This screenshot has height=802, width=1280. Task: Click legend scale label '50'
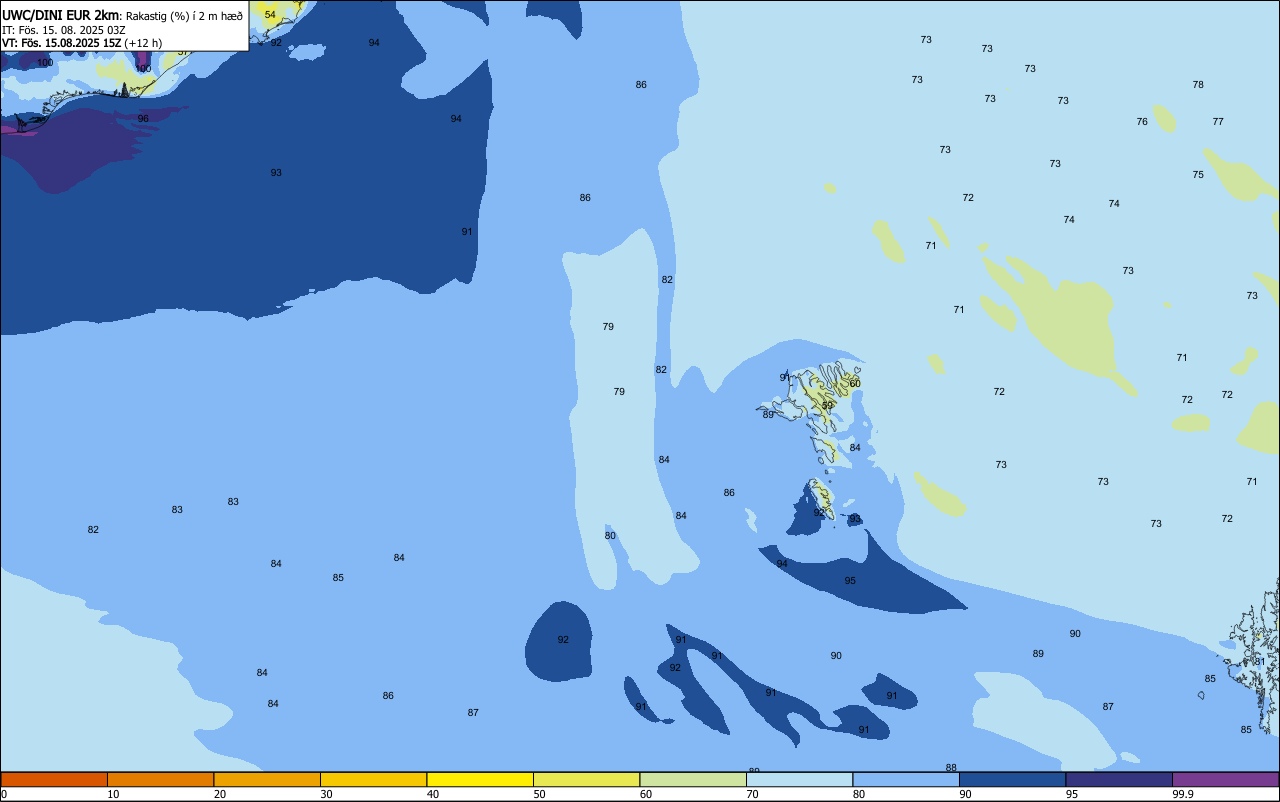539,794
